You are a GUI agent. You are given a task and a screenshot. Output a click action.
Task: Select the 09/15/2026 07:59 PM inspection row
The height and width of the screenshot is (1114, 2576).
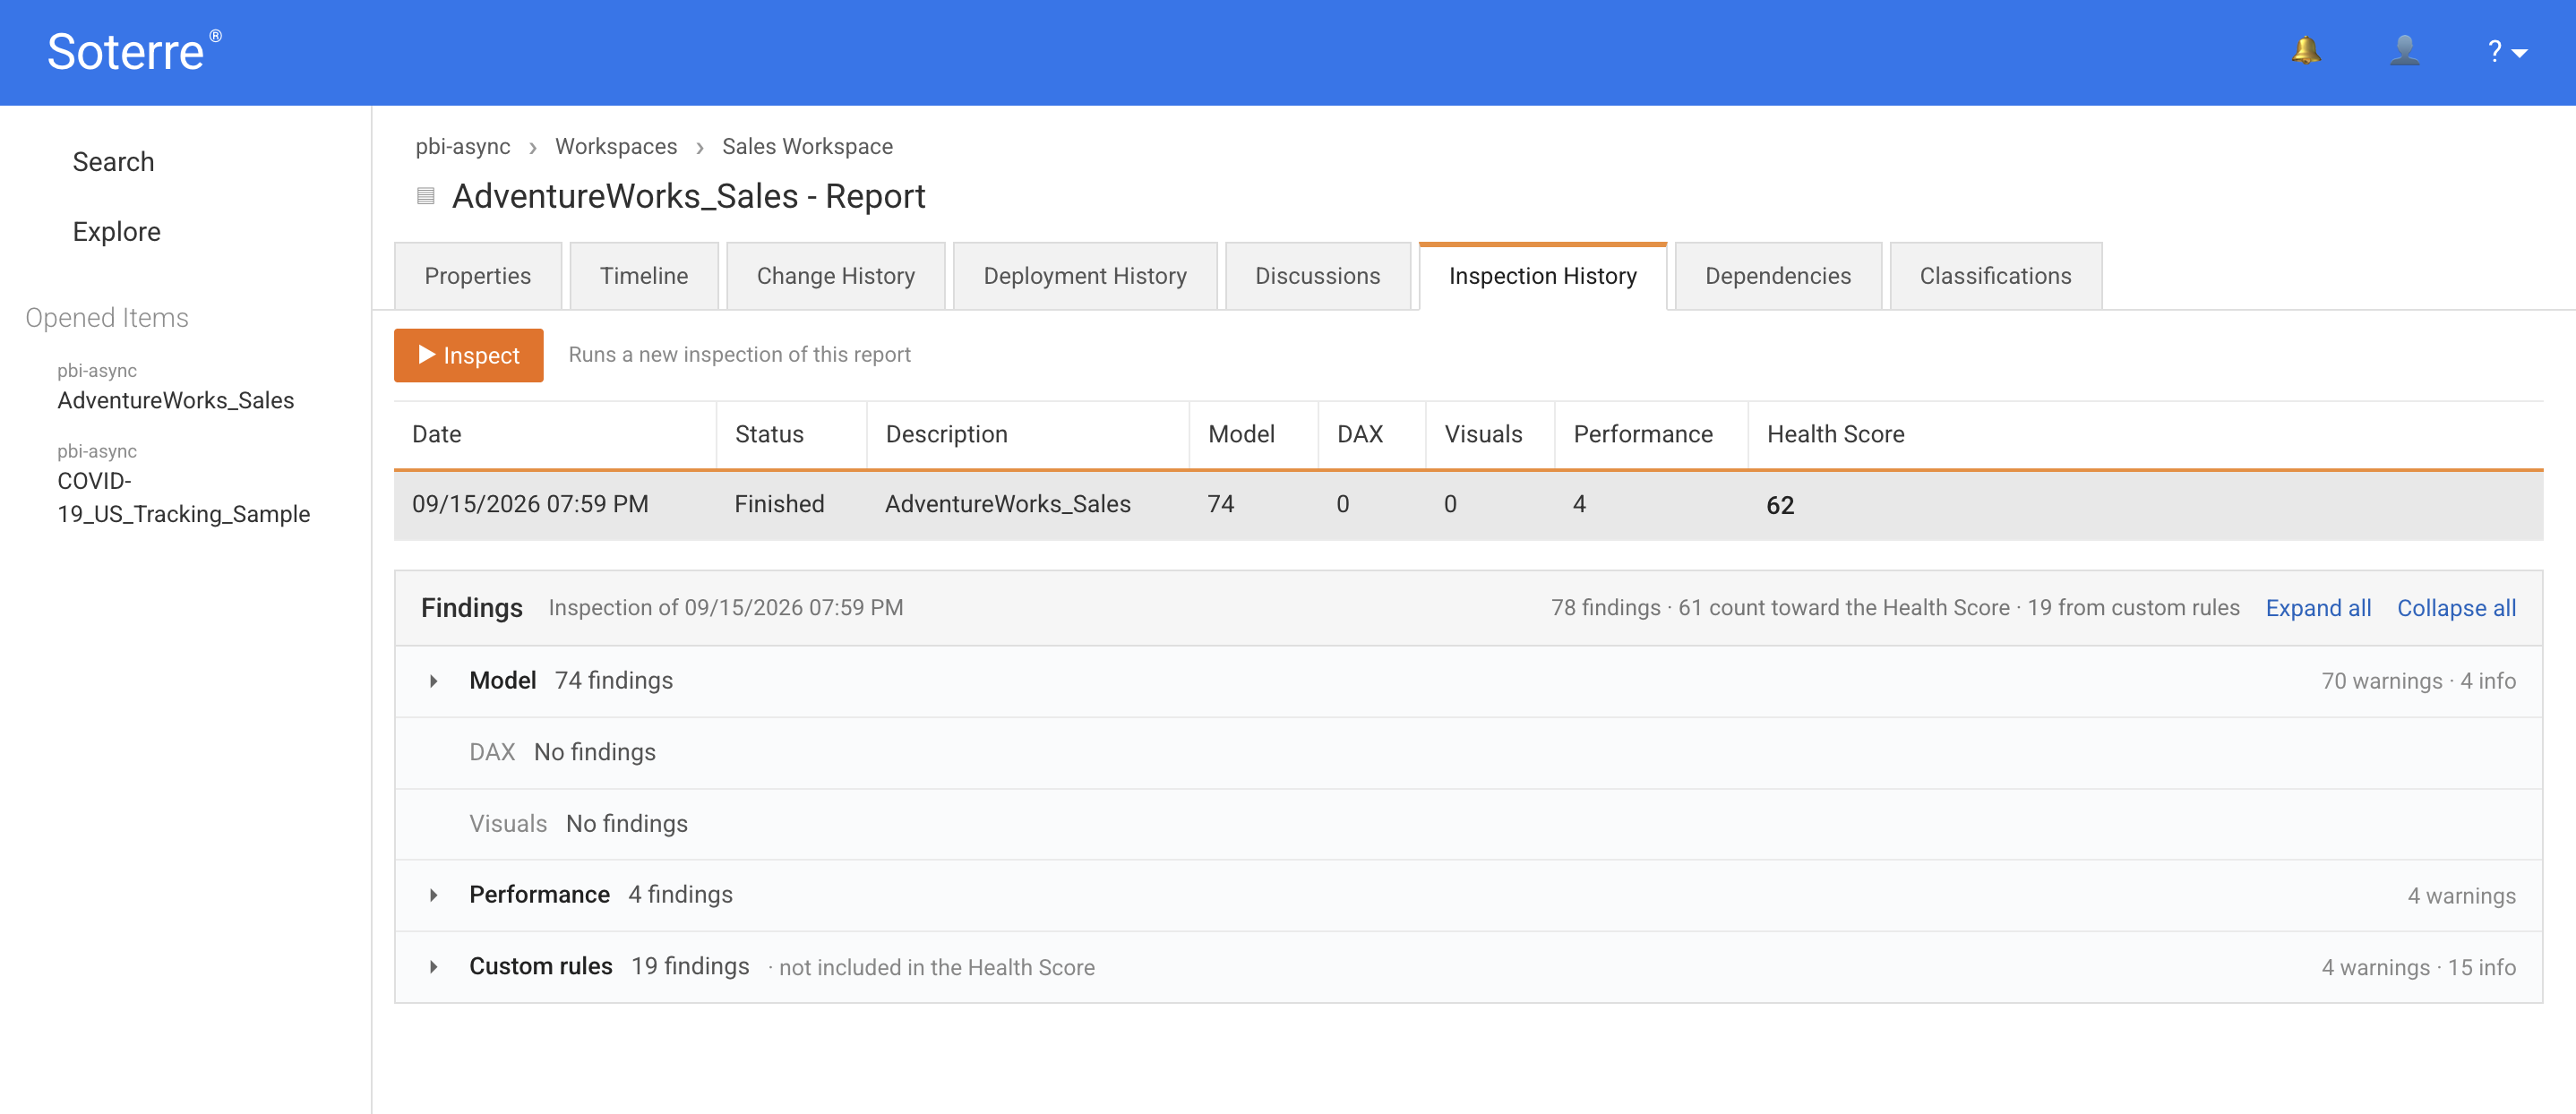point(1468,505)
